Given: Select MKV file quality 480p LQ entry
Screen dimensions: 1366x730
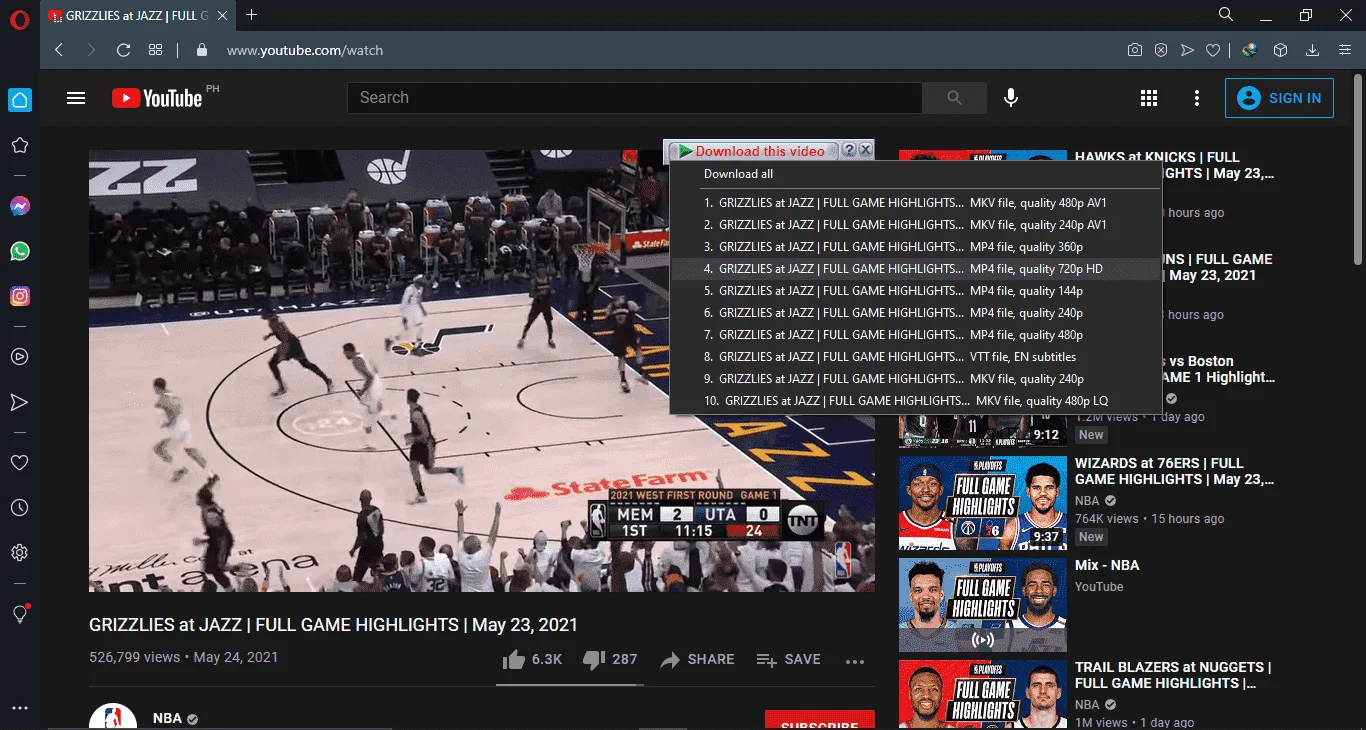Looking at the screenshot, I should click(x=915, y=401).
